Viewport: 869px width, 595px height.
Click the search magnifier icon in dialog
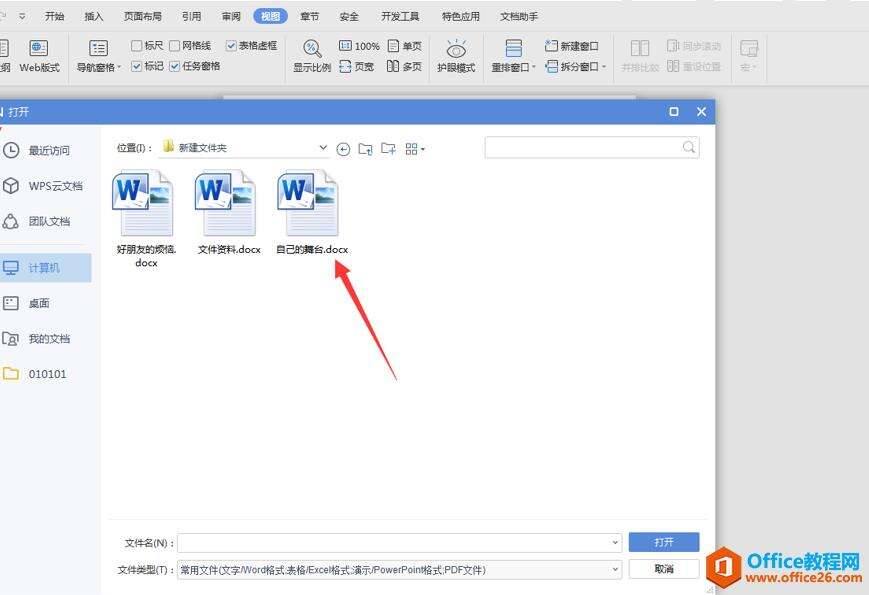click(x=689, y=147)
